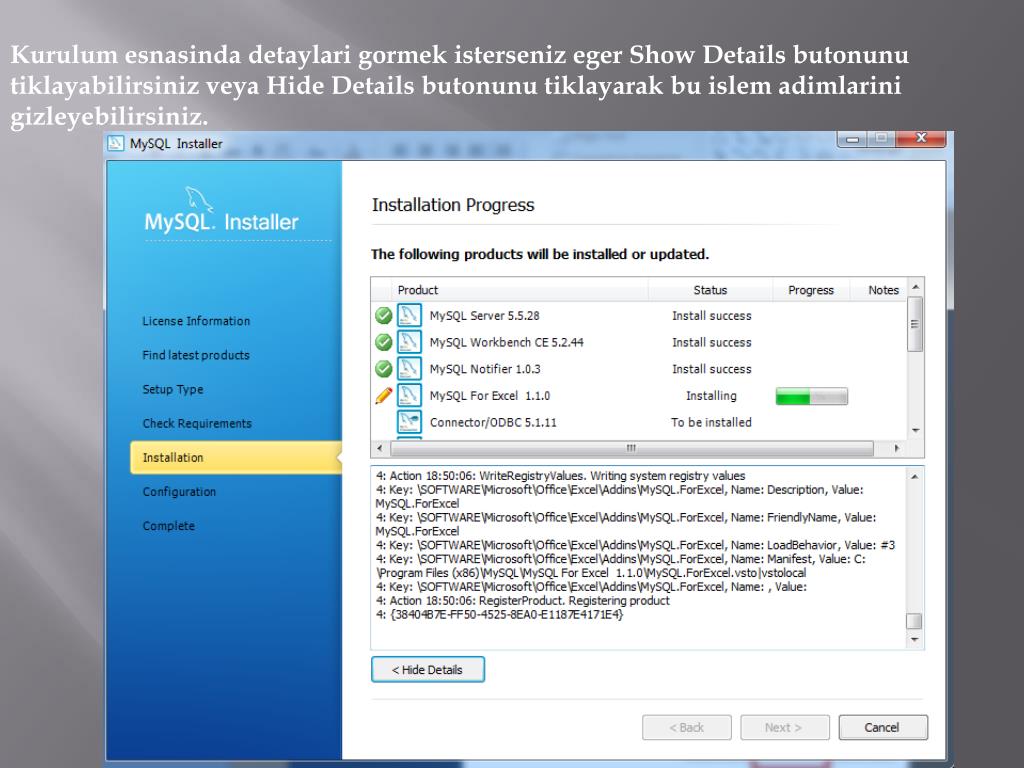Screen dimensions: 1024x768
Task: Click Install success status for MySQL Notifier
Action: (x=712, y=369)
